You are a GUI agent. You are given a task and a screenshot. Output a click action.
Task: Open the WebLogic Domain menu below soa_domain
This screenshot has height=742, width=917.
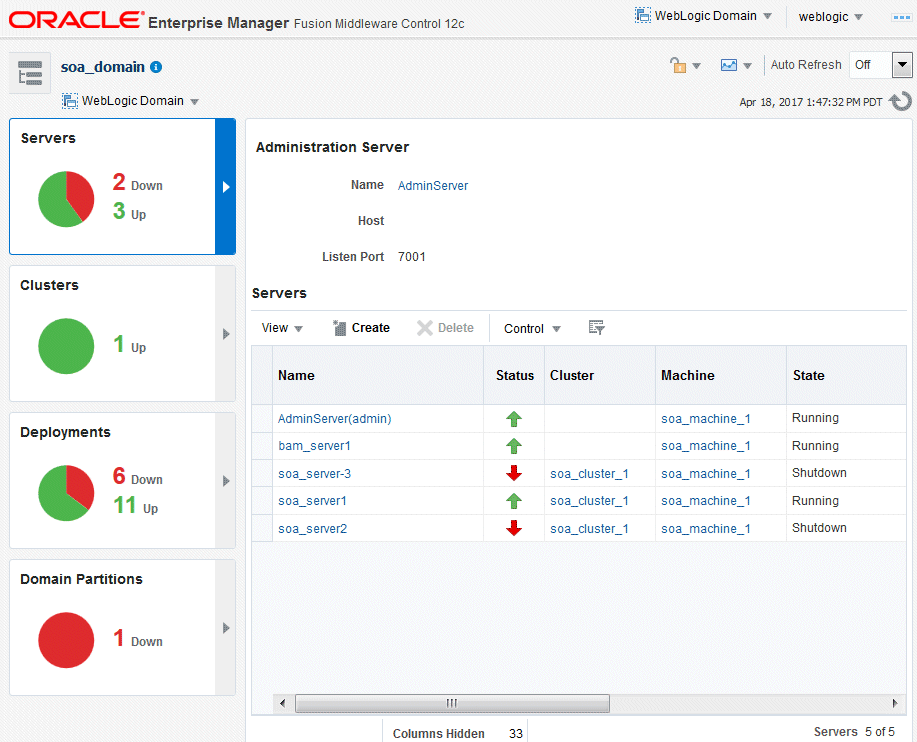point(131,101)
